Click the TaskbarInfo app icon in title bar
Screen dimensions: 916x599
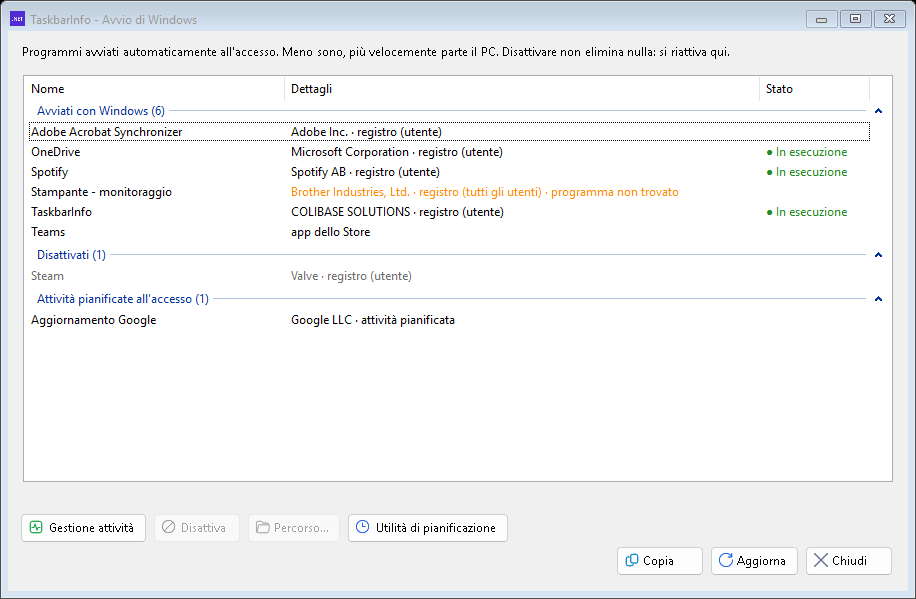[x=18, y=19]
